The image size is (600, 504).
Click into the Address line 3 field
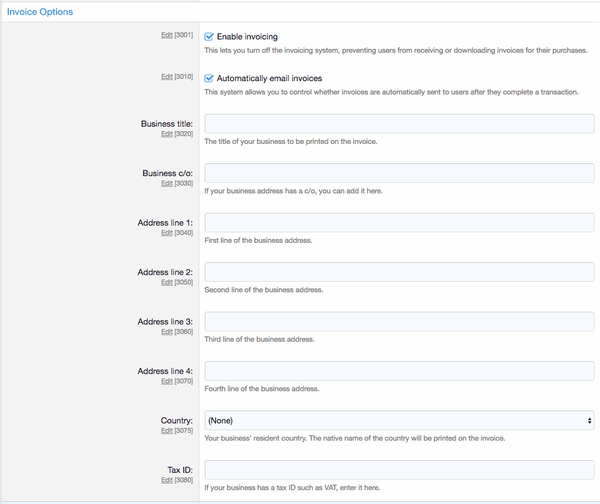point(399,321)
